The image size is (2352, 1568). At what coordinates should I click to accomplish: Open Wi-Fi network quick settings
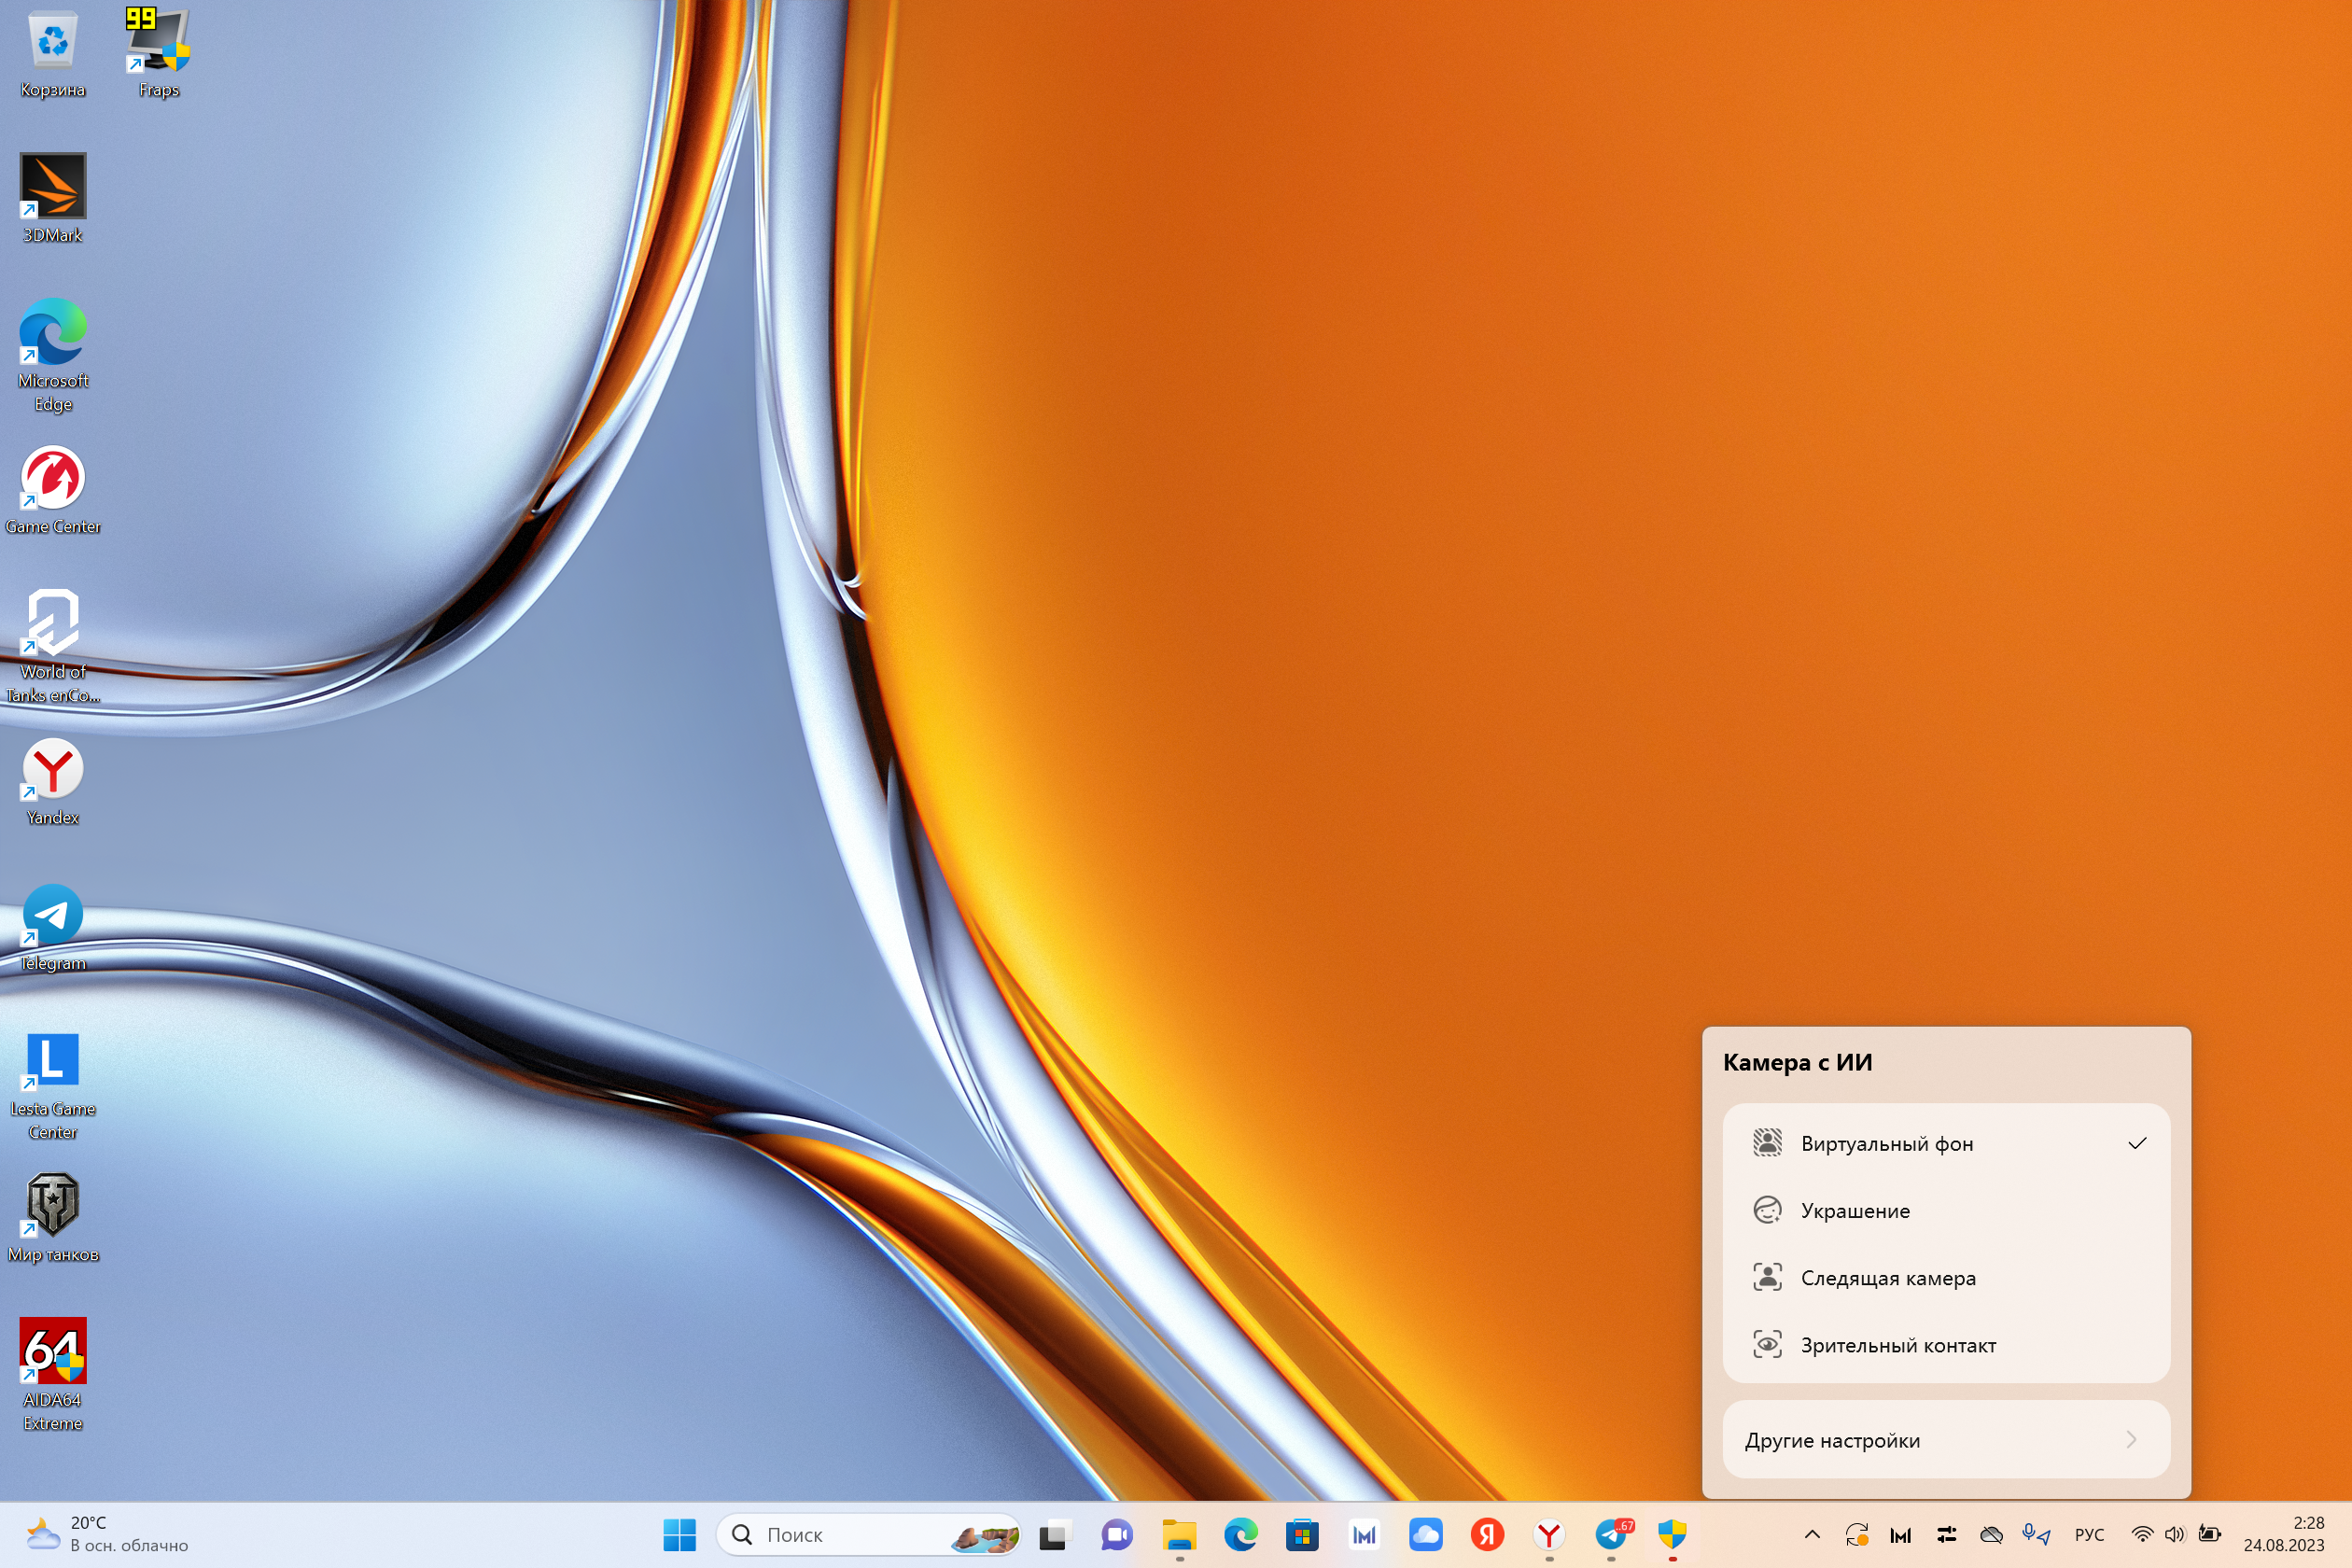click(x=2142, y=1535)
